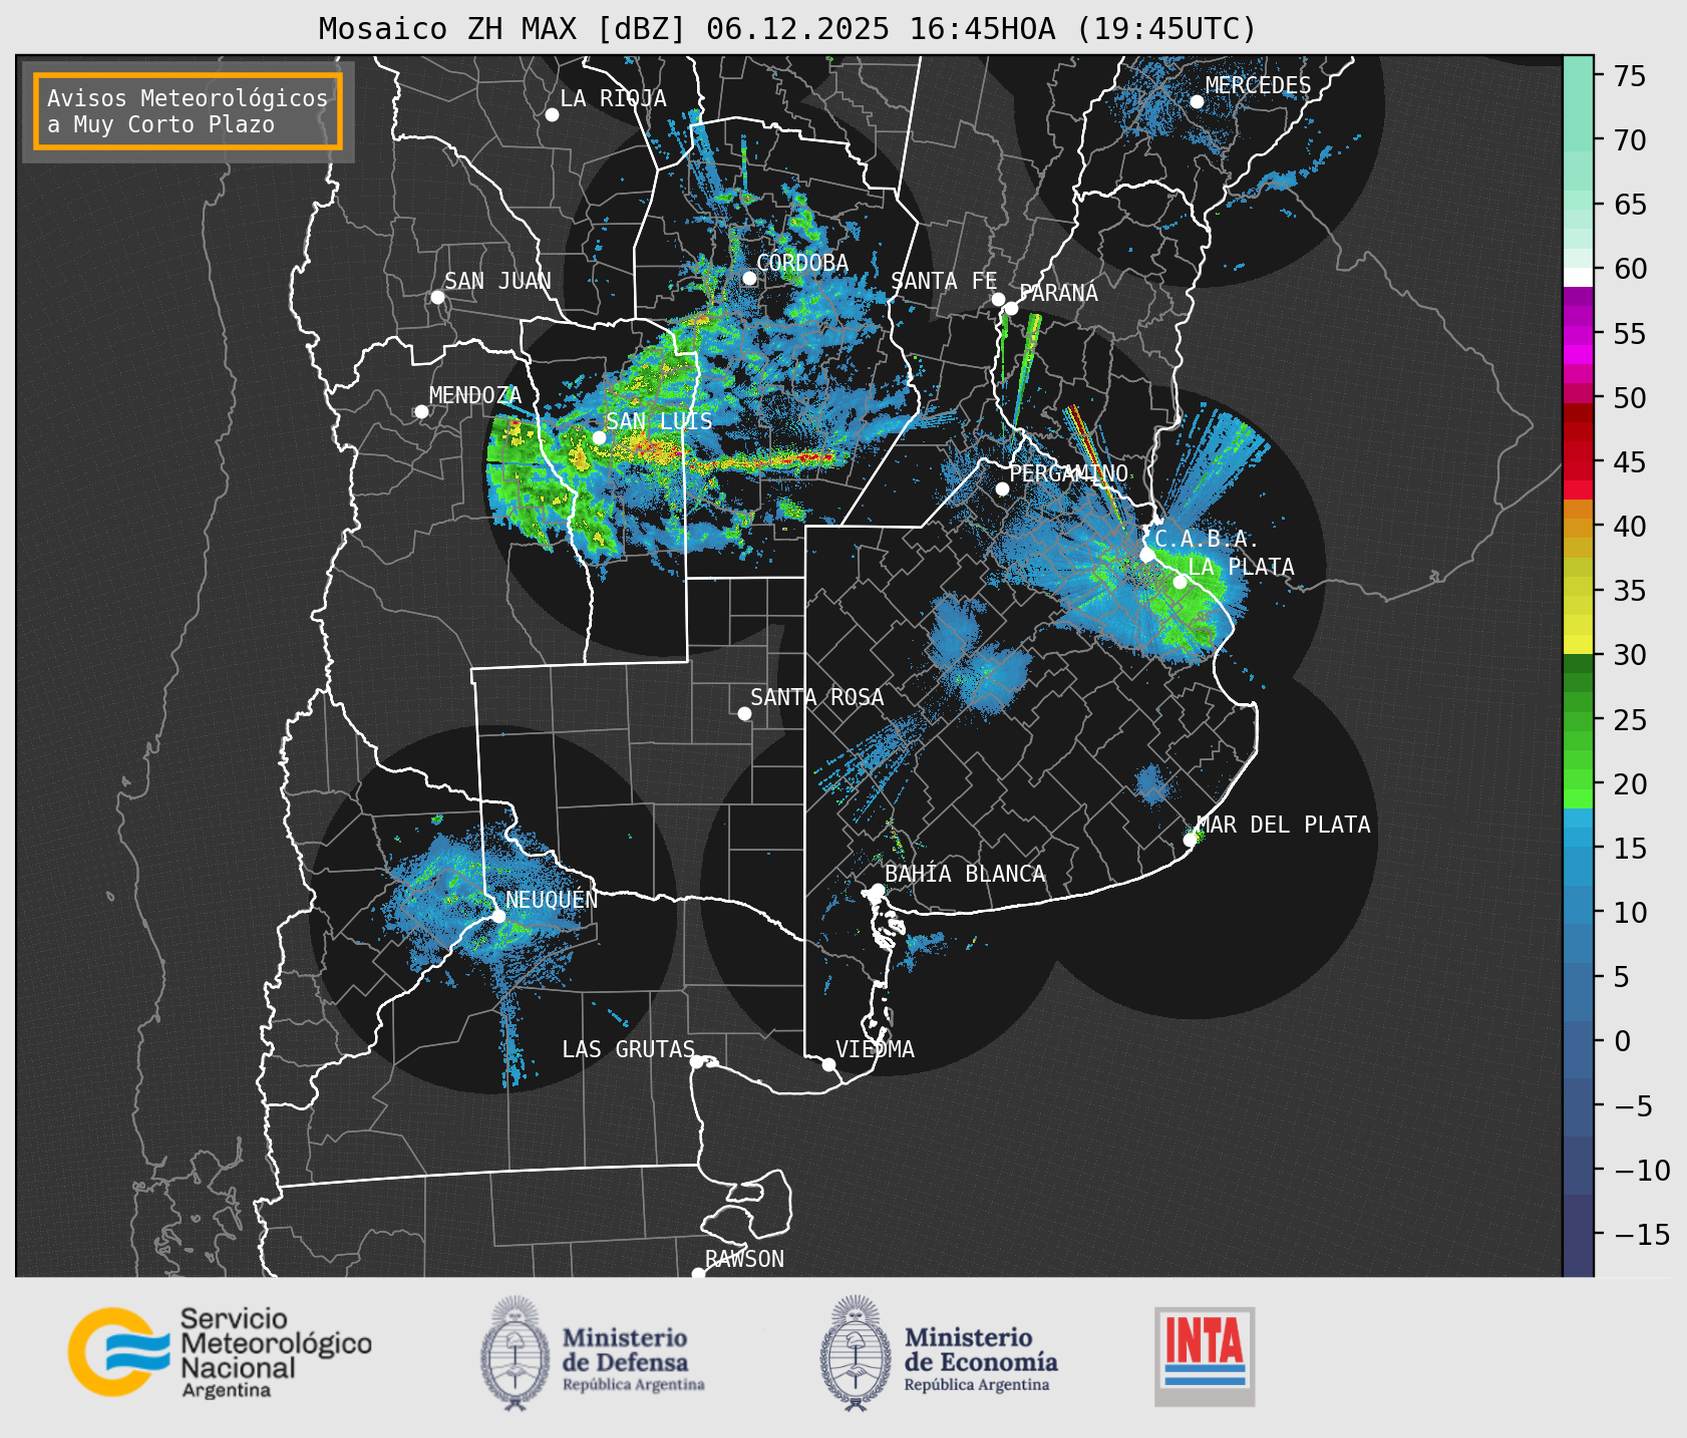The height and width of the screenshot is (1438, 1687).
Task: Click the Avisos Meteorológicos a Muy Corto Plazo box
Action: pos(188,111)
